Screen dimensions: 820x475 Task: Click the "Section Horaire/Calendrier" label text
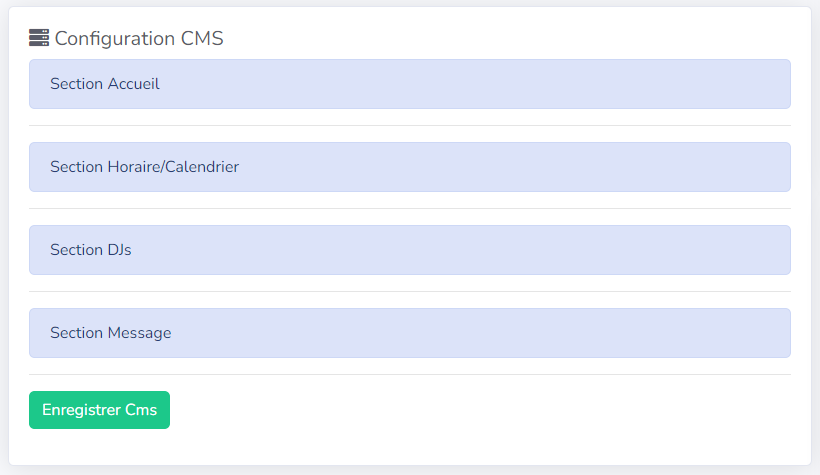coord(144,167)
